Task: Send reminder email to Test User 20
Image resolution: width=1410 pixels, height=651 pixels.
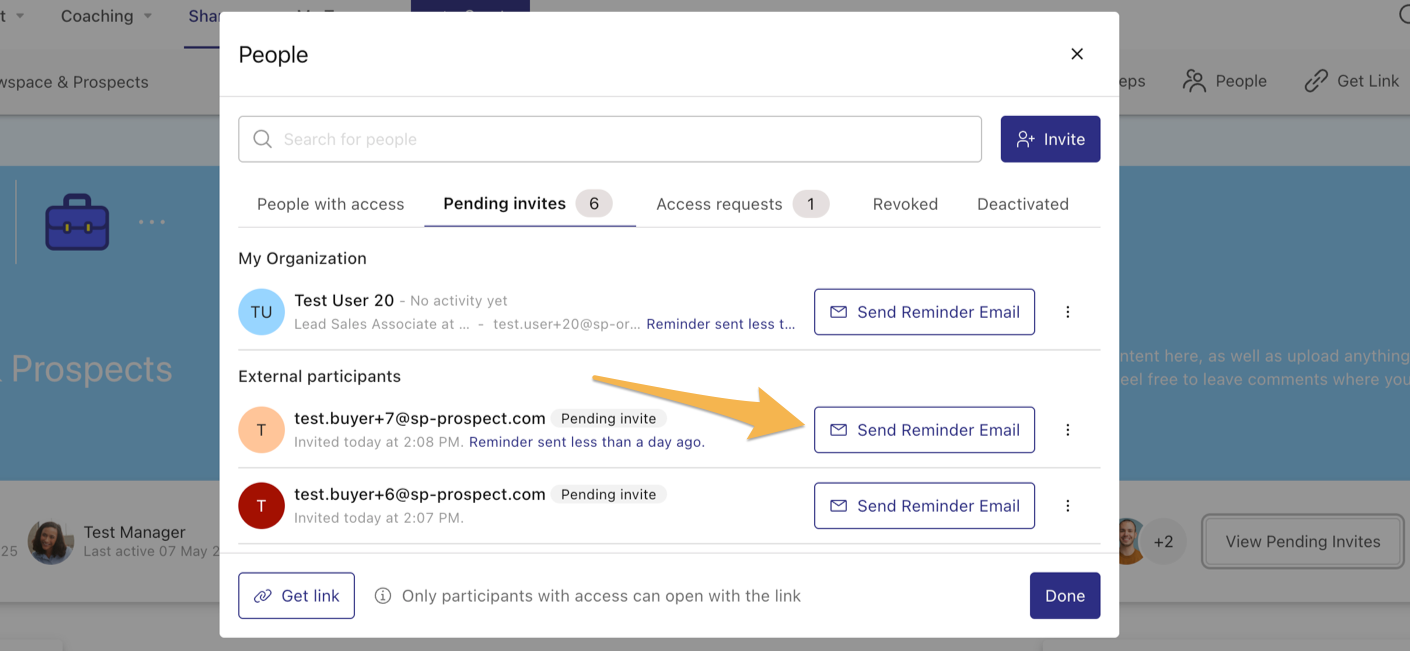Action: pyautogui.click(x=924, y=312)
